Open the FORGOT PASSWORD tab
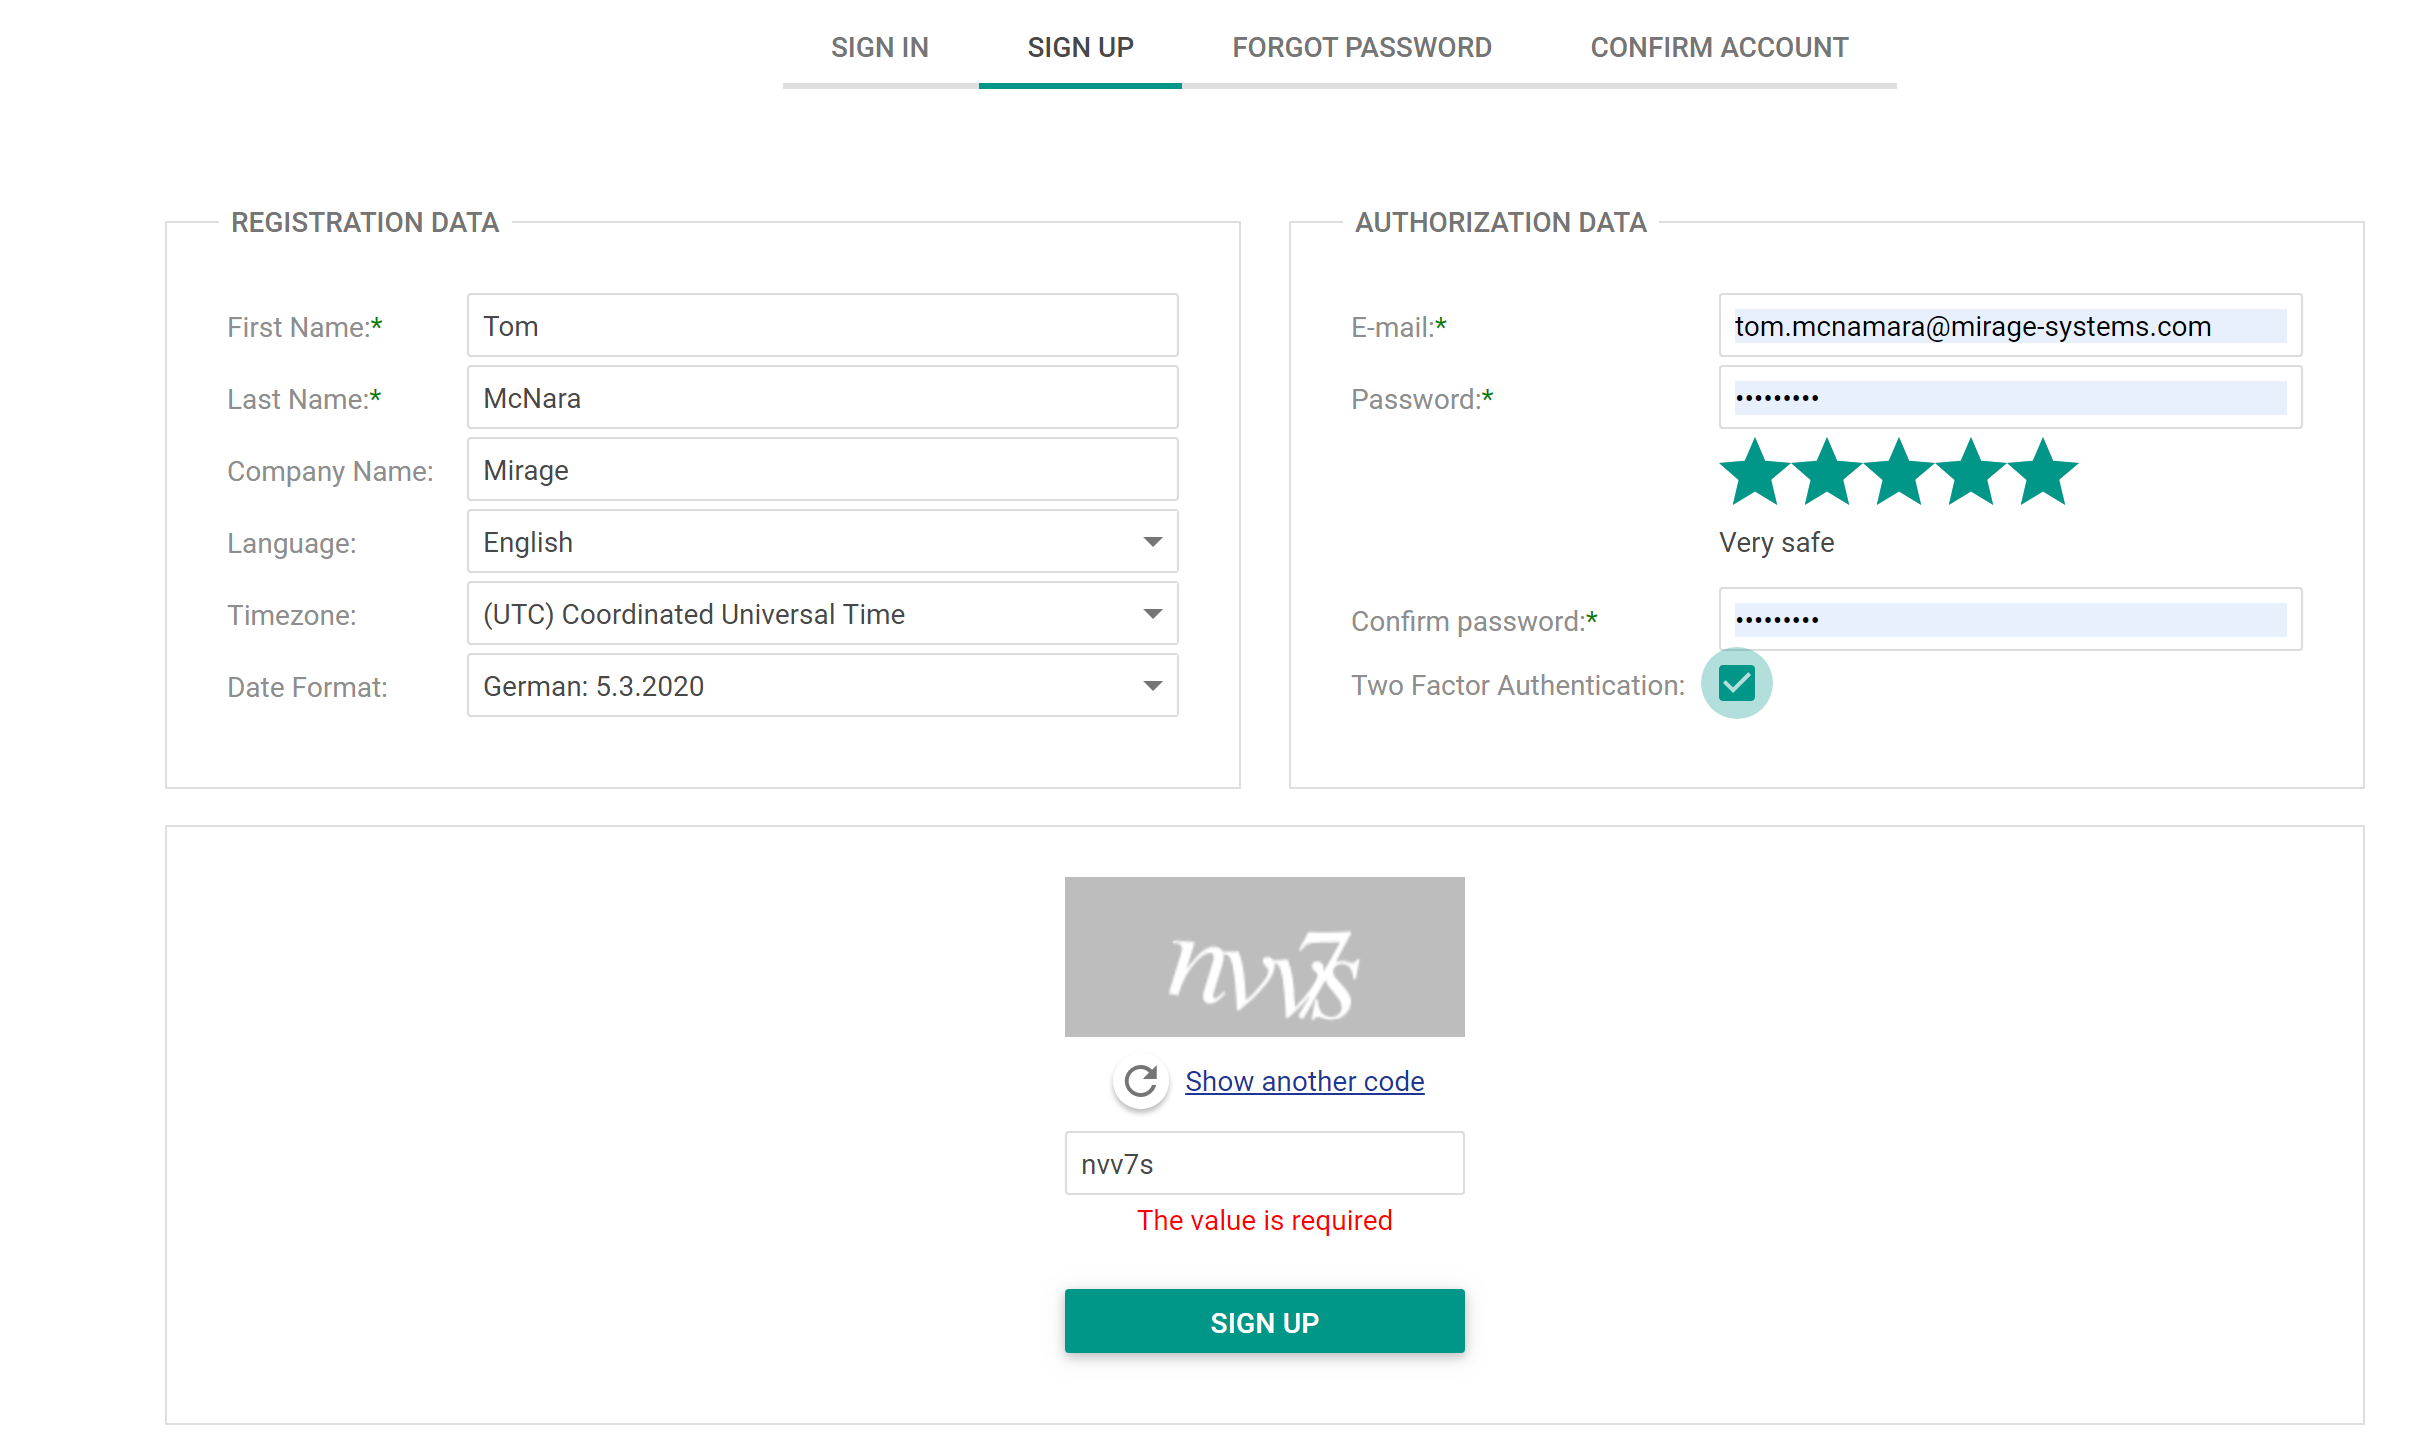 point(1361,48)
